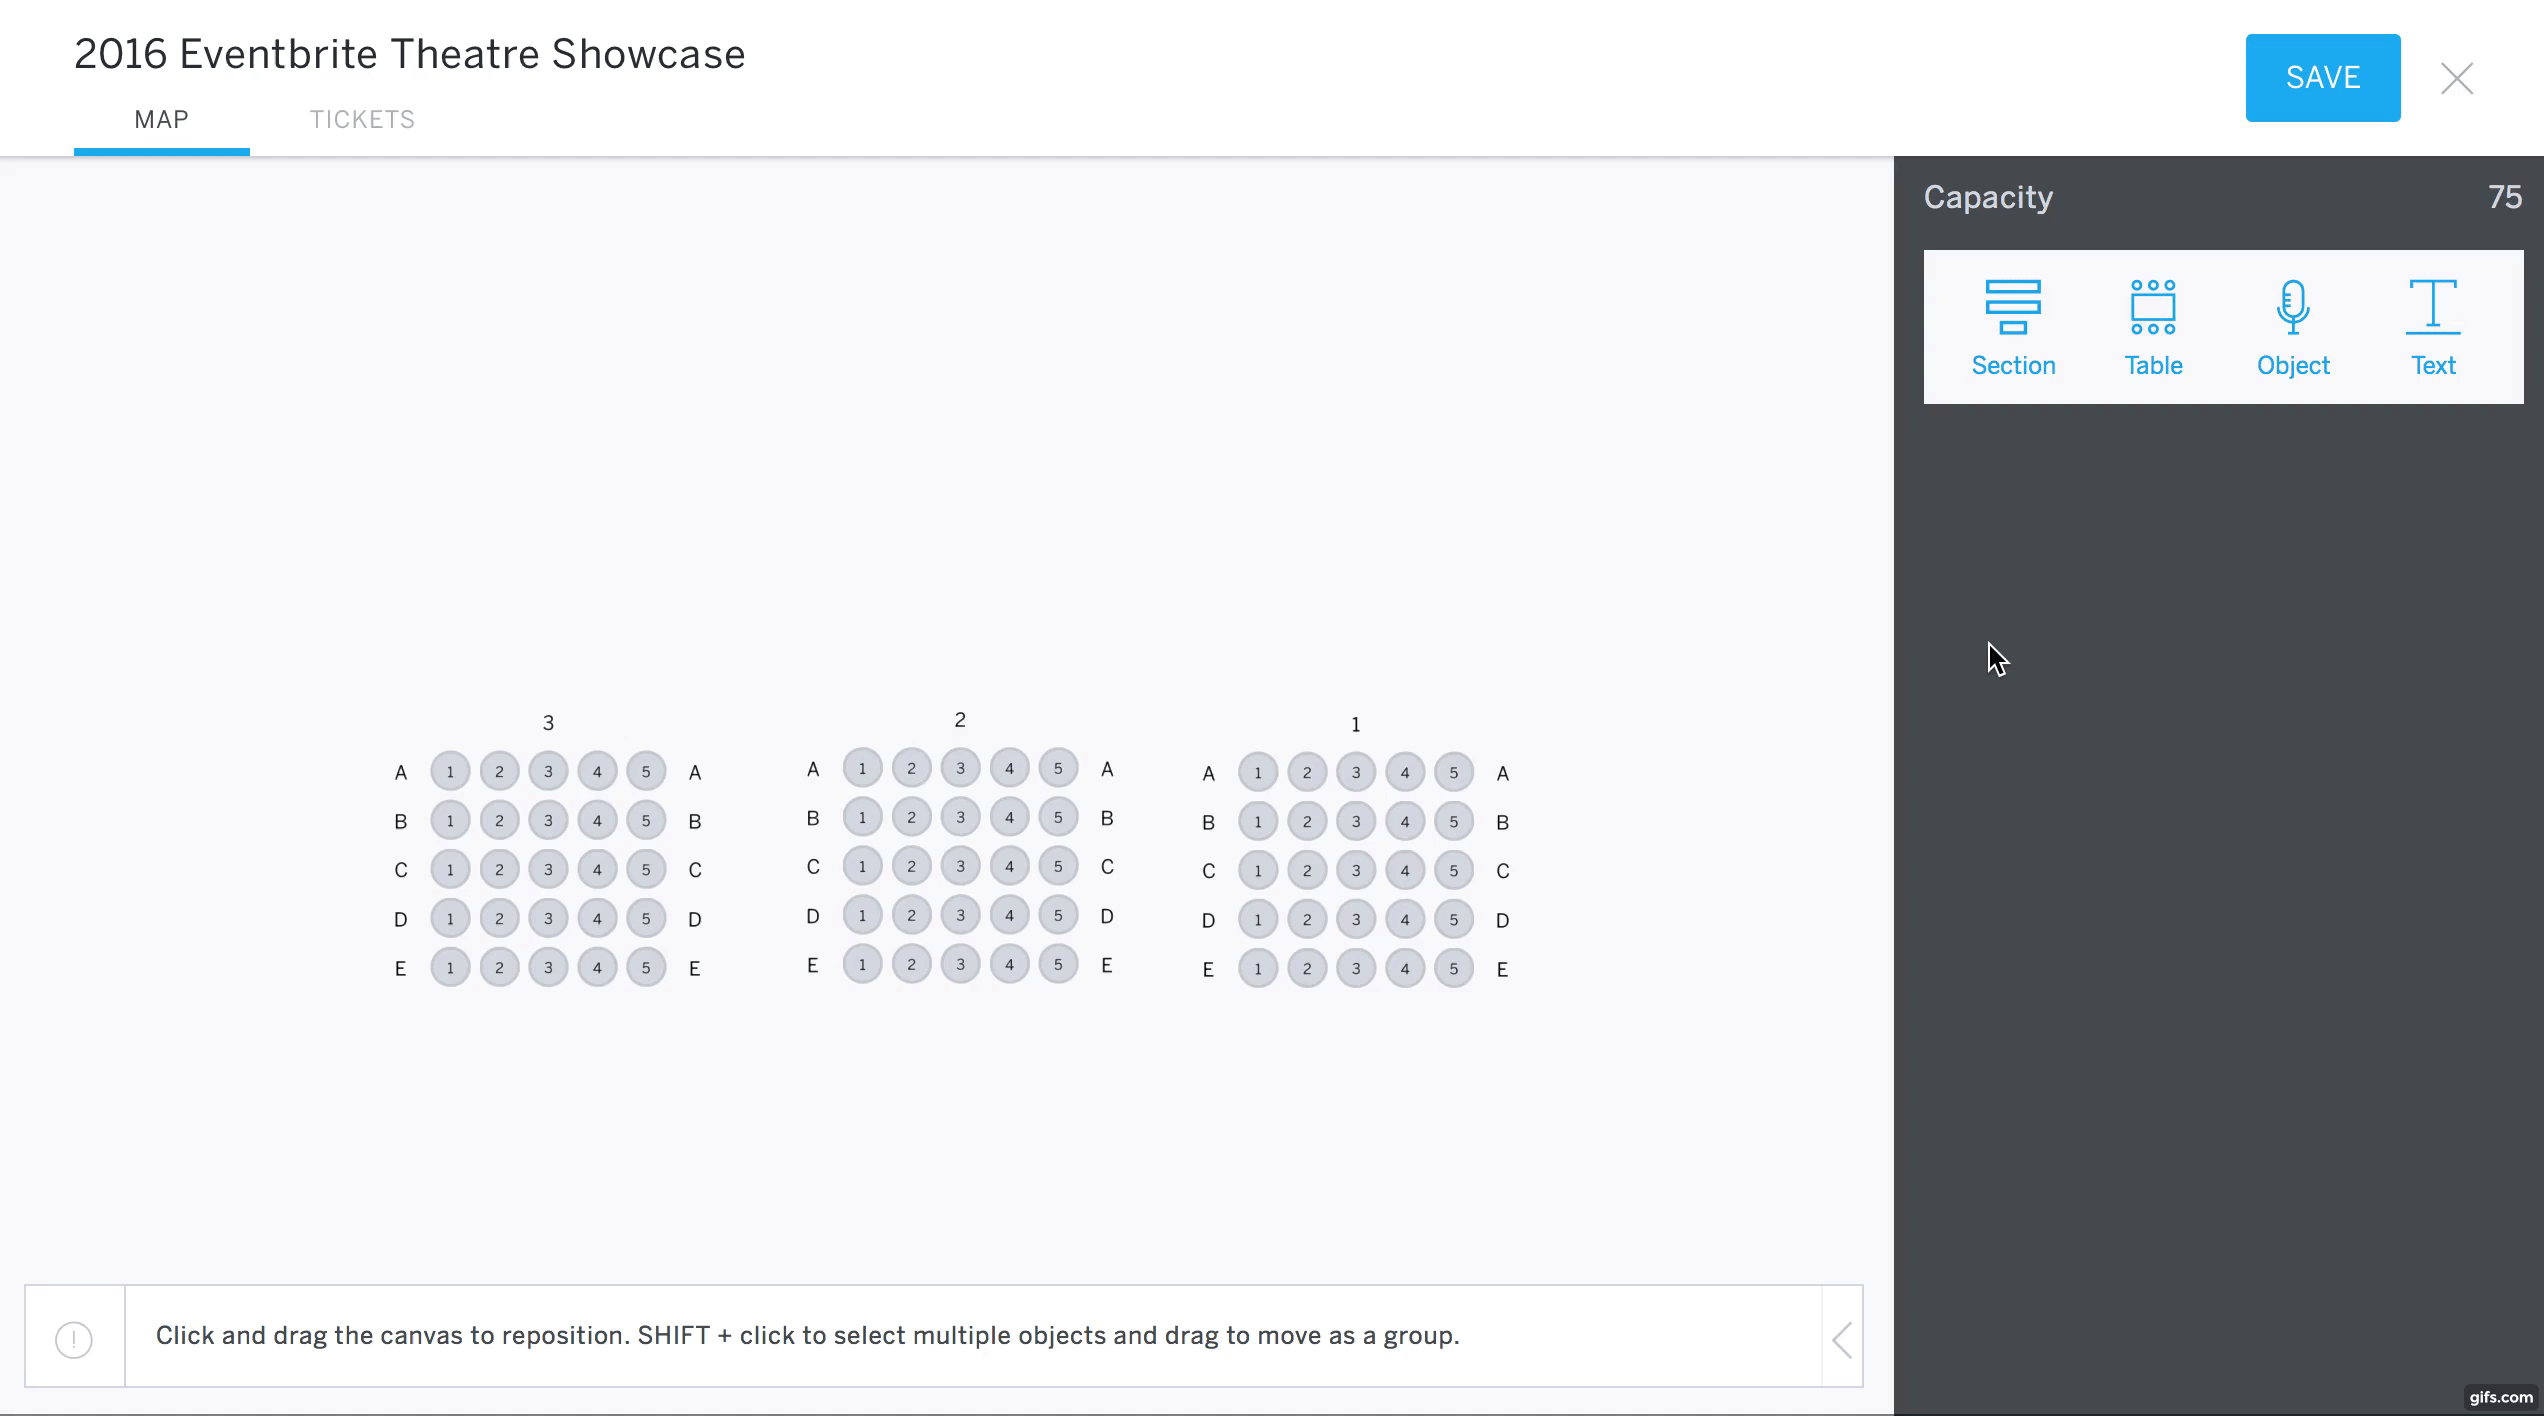Viewport: 2544px width, 1416px height.
Task: Click the SAVE button
Action: pyautogui.click(x=2323, y=77)
